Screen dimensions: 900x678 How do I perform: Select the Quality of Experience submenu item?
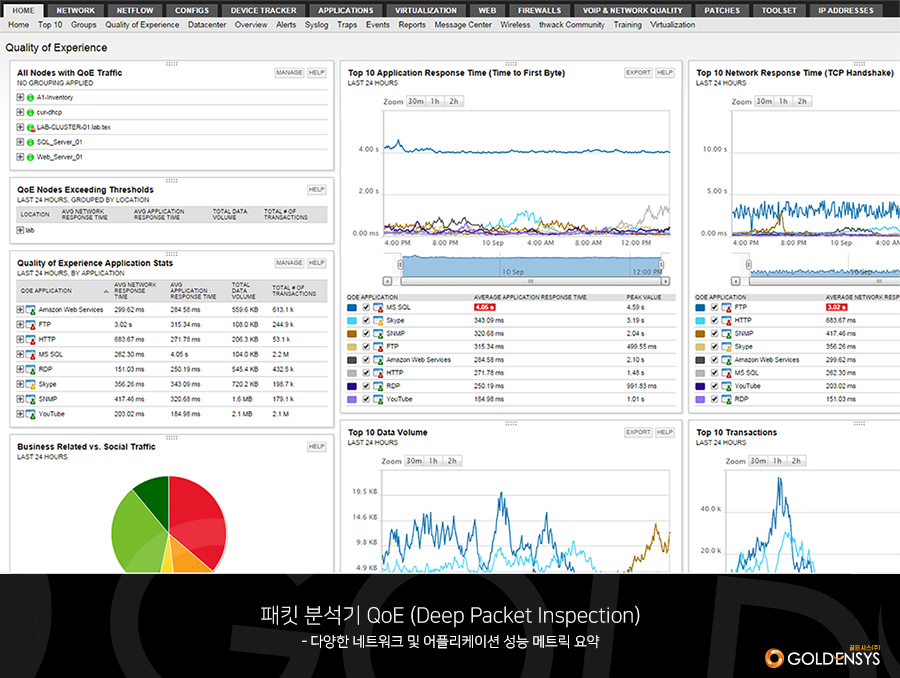(142, 25)
